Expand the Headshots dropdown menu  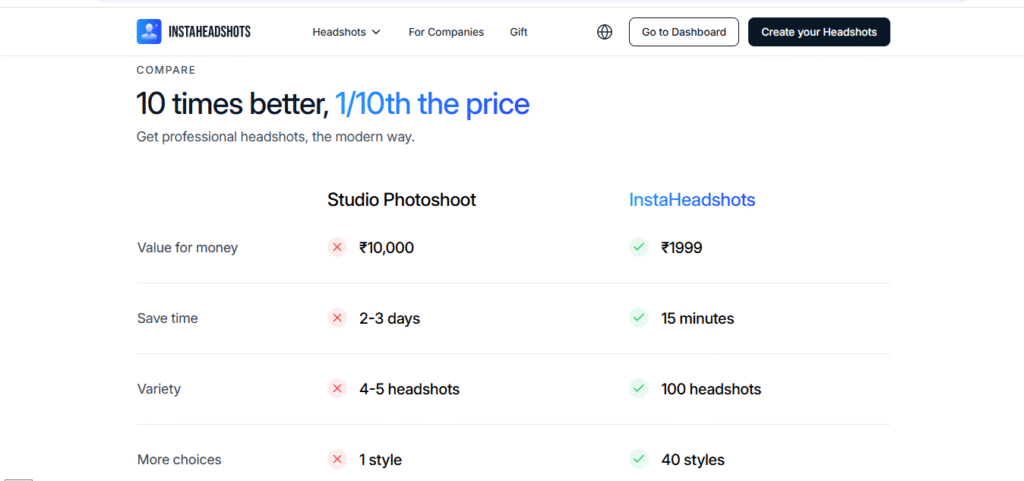[x=346, y=32]
